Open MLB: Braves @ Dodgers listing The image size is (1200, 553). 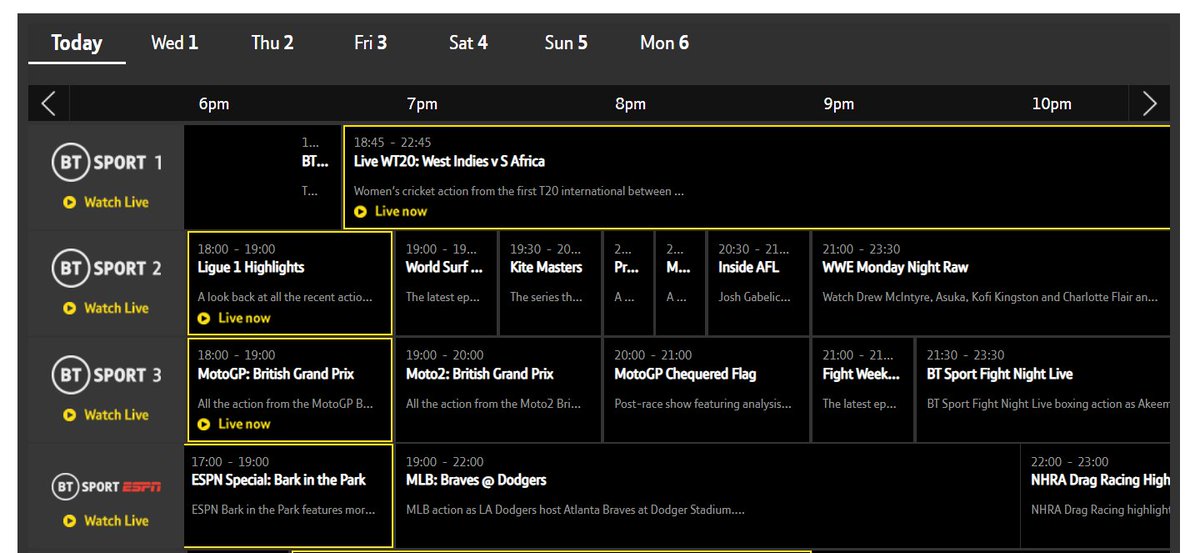click(x=707, y=496)
